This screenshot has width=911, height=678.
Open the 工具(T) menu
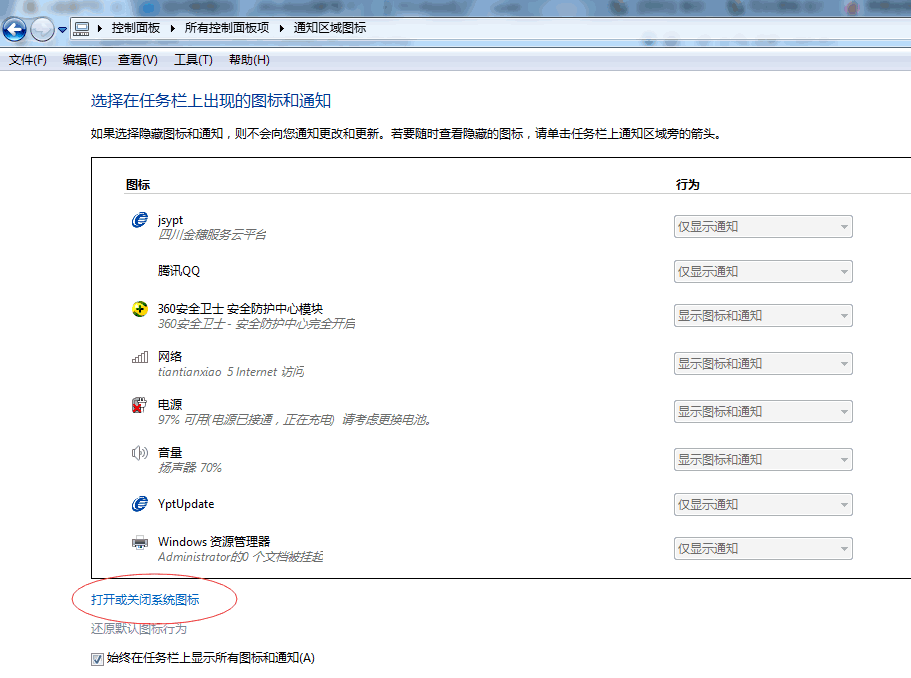[x=193, y=60]
